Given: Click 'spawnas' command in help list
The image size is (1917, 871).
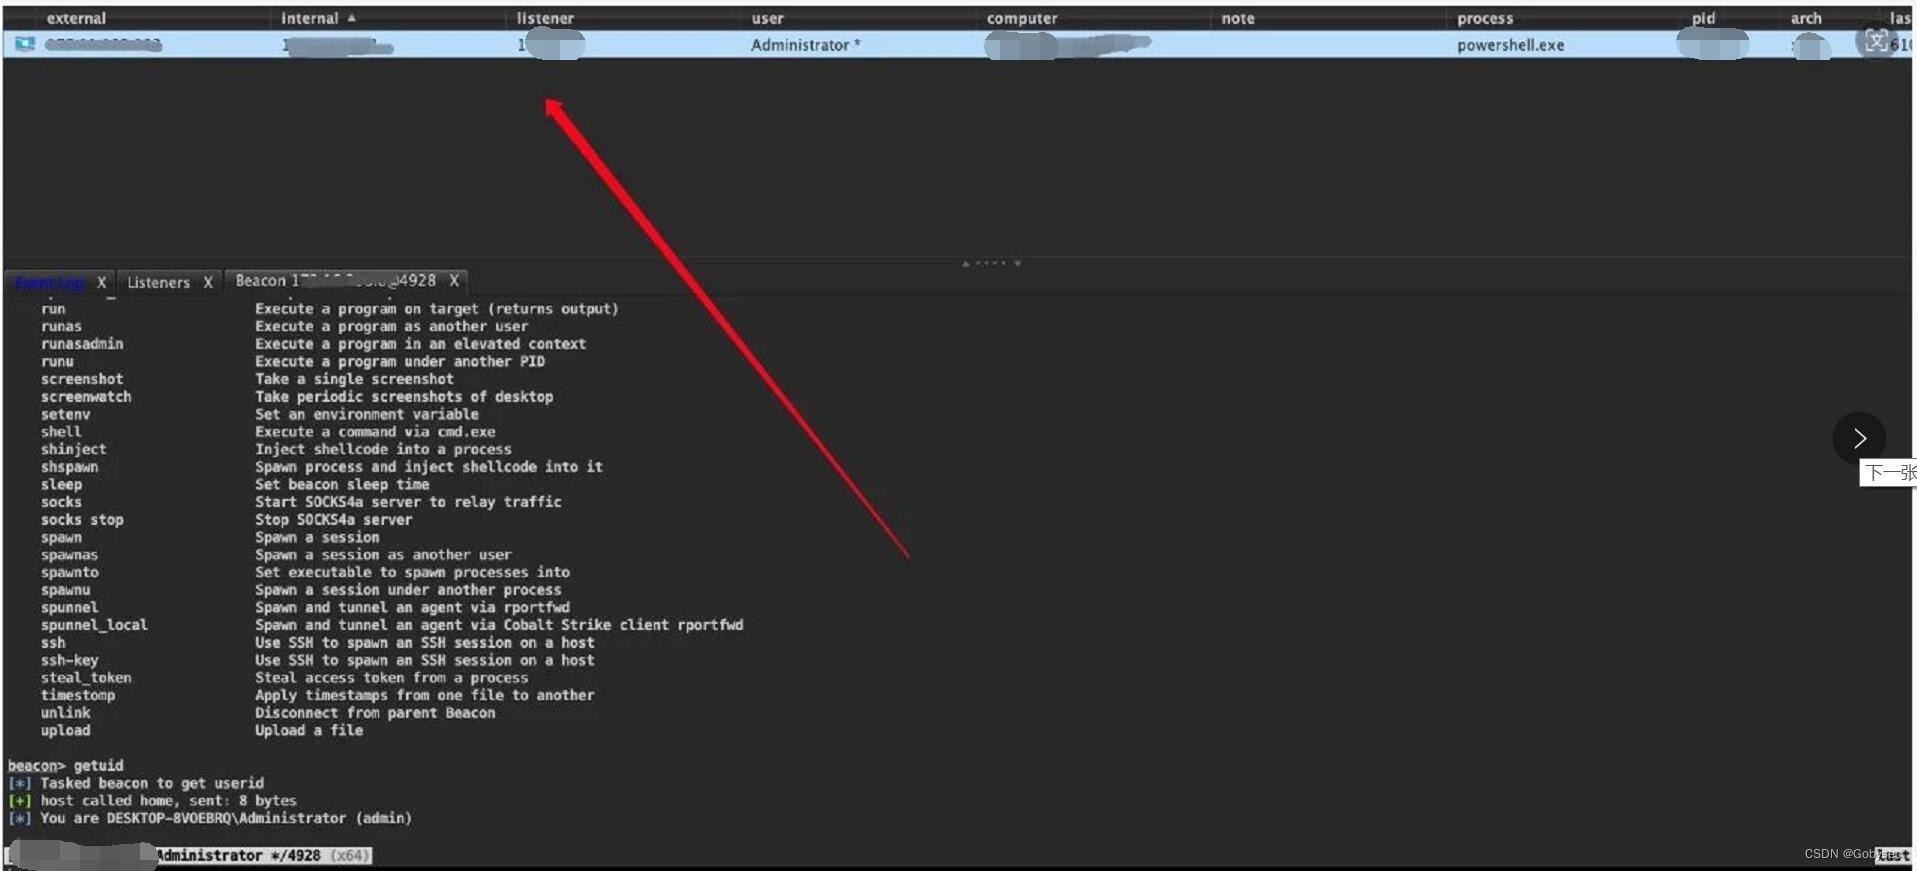Looking at the screenshot, I should [x=69, y=555].
